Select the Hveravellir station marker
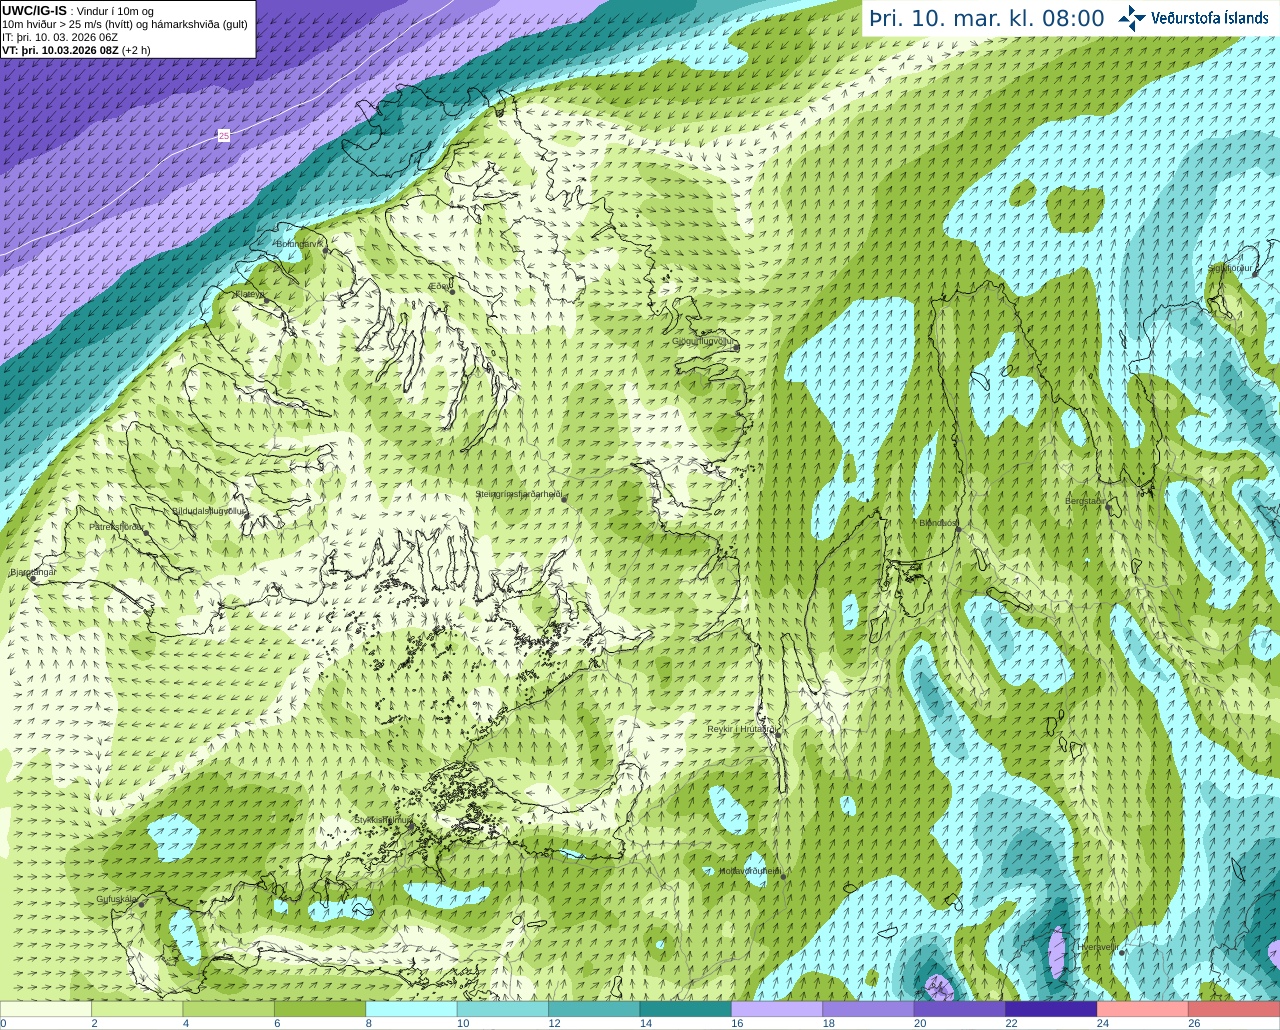Viewport: 1280px width, 1030px height. (x=1121, y=952)
